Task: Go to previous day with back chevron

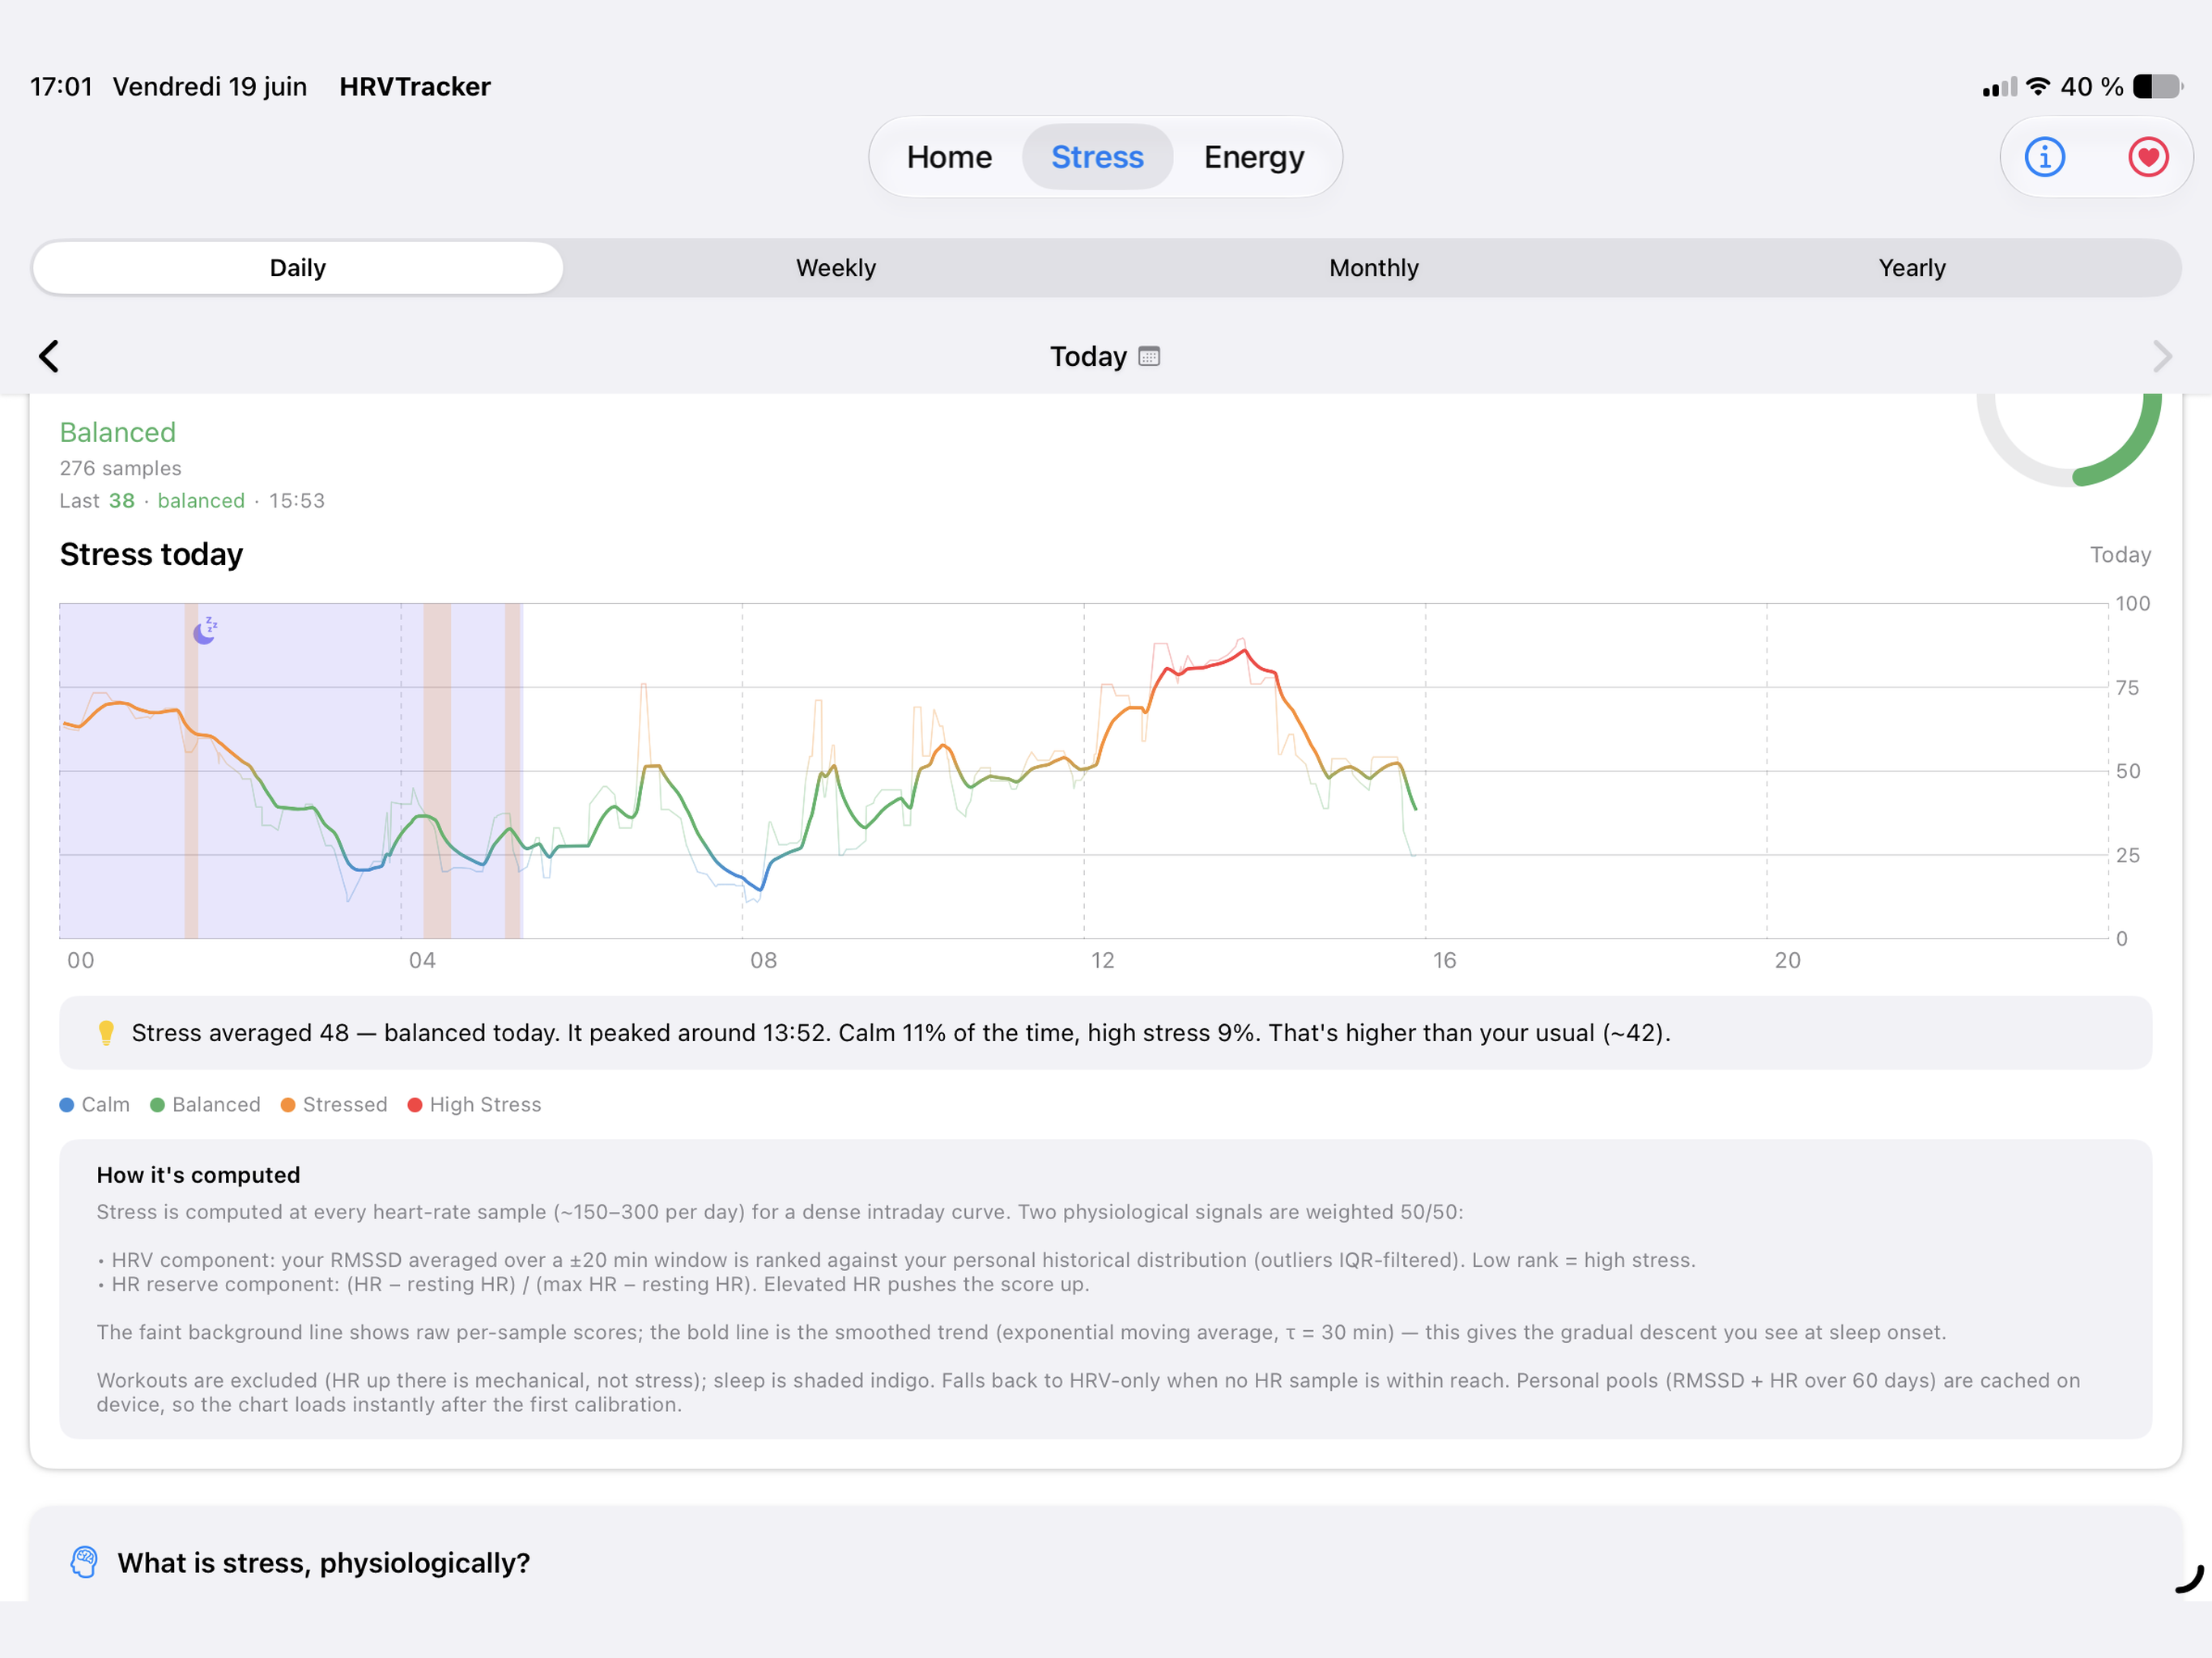Action: 49,356
